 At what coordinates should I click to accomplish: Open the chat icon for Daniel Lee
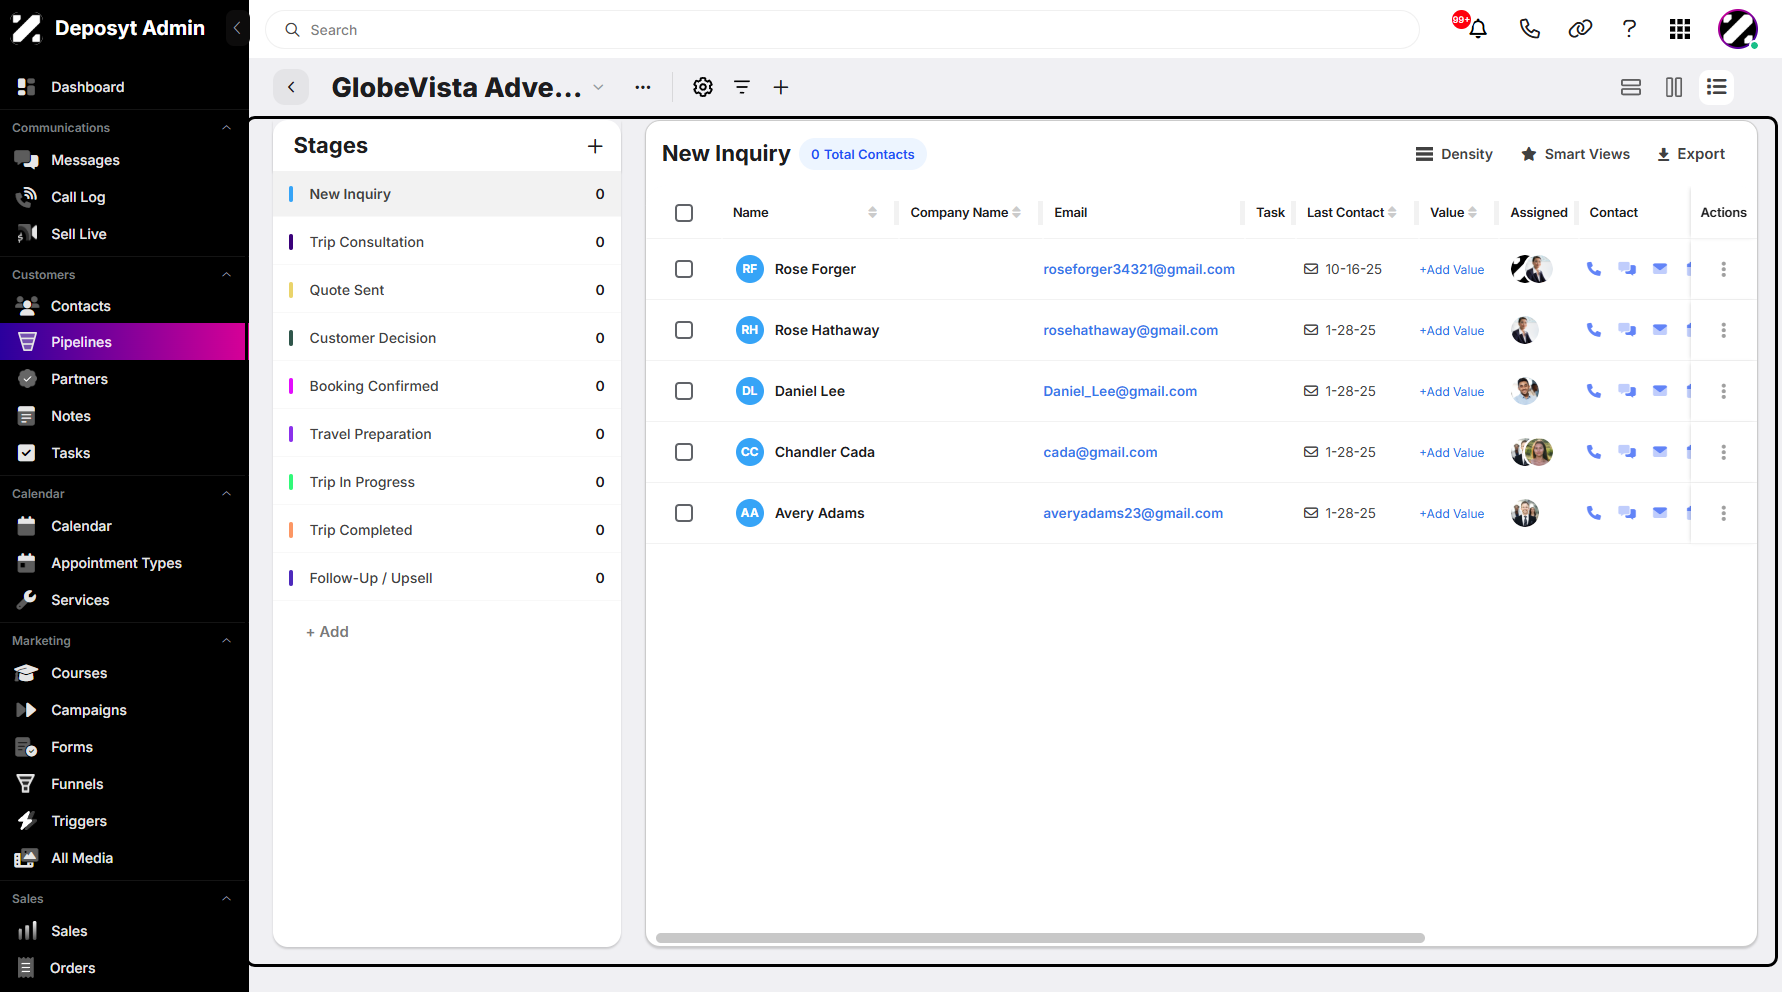click(x=1627, y=391)
